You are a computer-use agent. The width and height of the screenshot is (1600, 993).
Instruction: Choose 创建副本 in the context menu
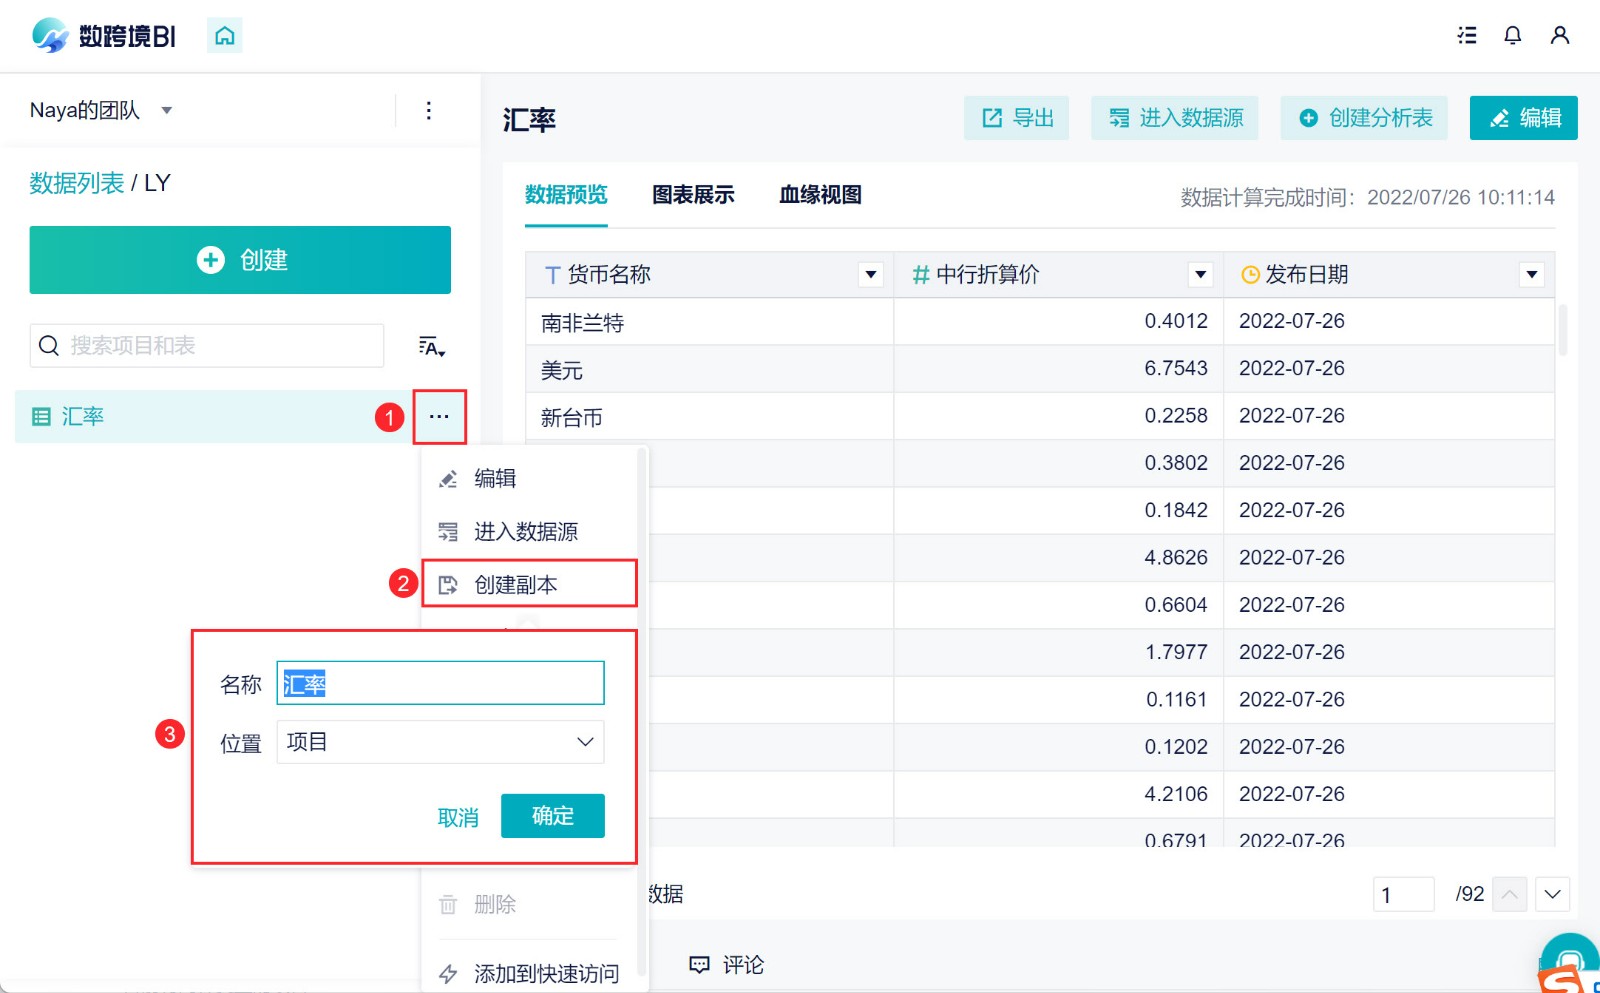pos(530,584)
